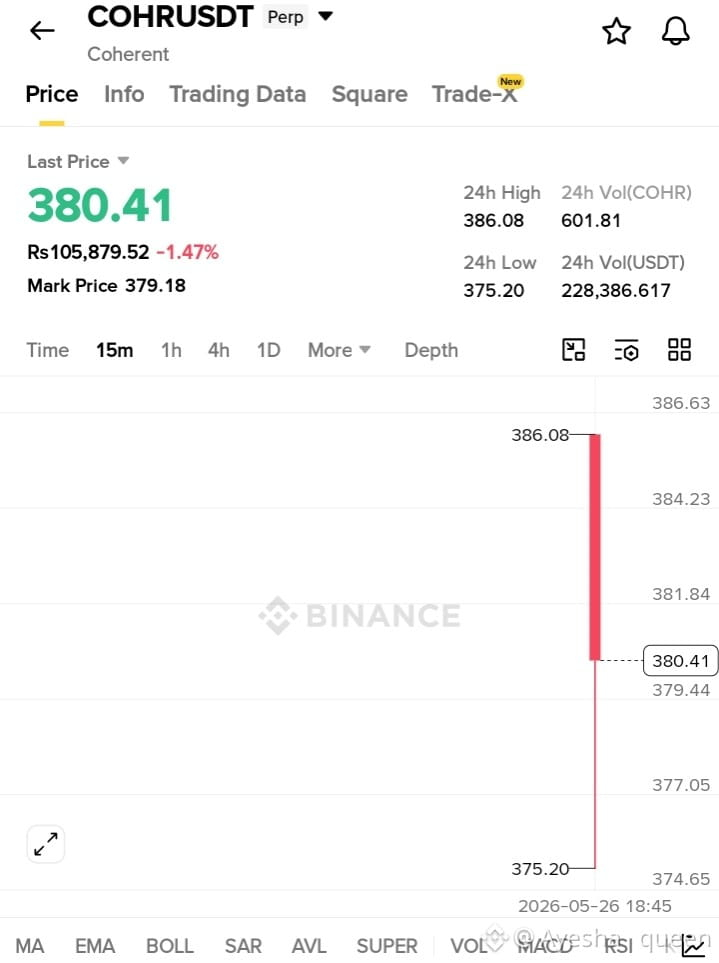This screenshot has width=719, height=963.
Task: Toggle the VOL indicator
Action: (470, 946)
